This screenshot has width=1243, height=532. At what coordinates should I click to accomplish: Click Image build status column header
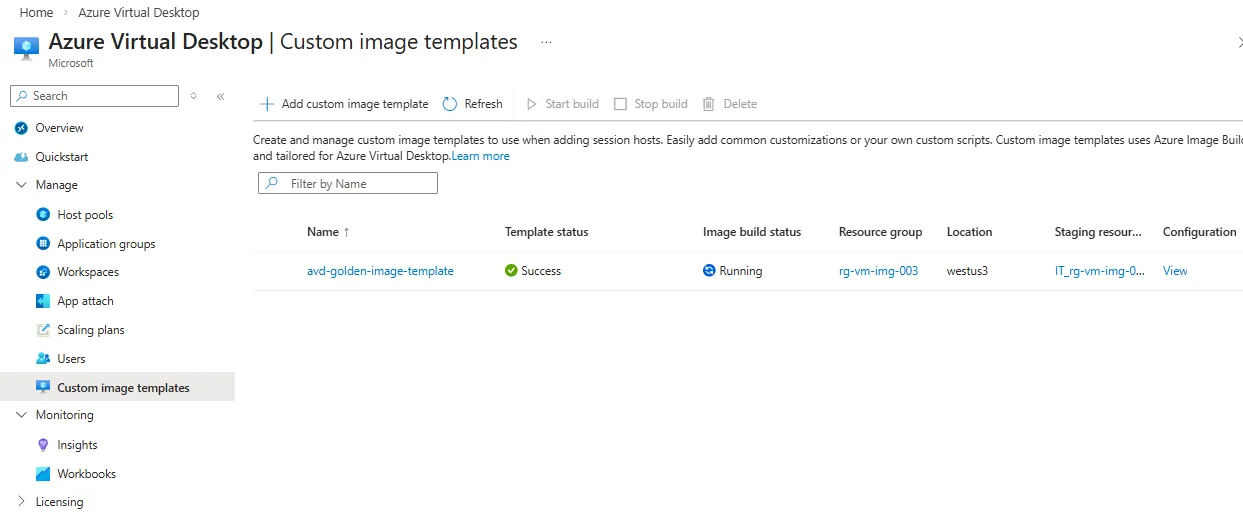coord(752,232)
